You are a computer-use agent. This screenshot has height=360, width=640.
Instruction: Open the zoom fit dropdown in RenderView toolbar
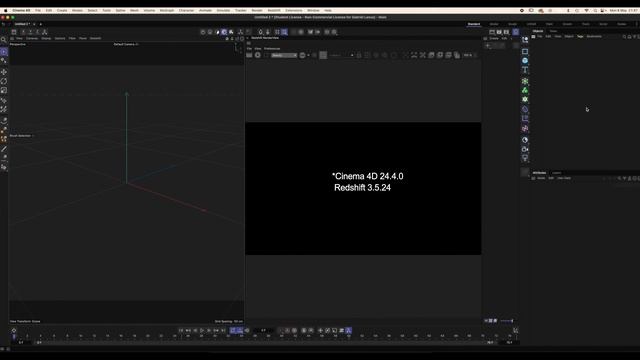click(468, 55)
